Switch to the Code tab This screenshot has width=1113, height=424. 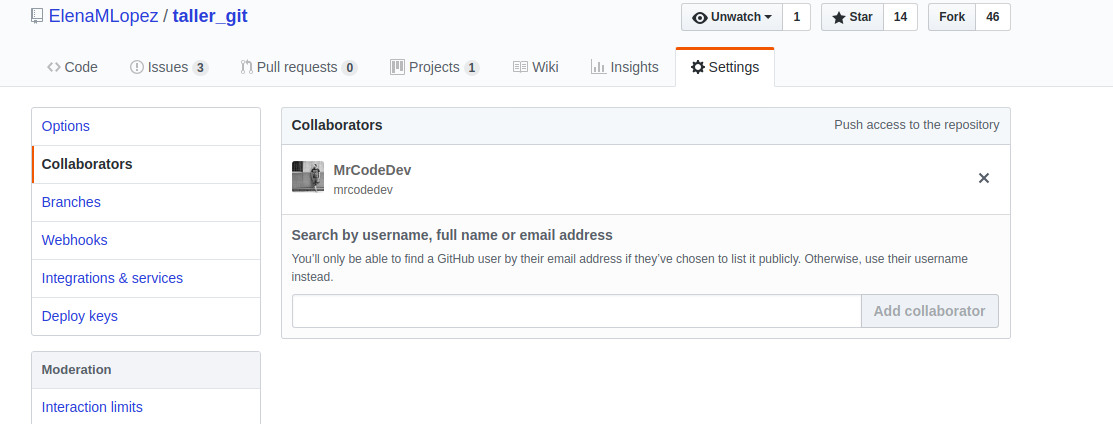click(72, 67)
